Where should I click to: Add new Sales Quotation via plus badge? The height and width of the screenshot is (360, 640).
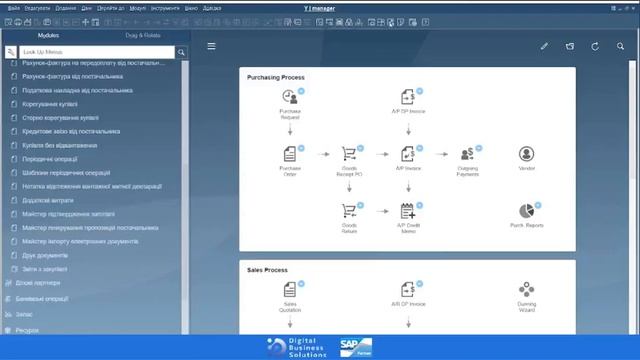[x=301, y=284]
